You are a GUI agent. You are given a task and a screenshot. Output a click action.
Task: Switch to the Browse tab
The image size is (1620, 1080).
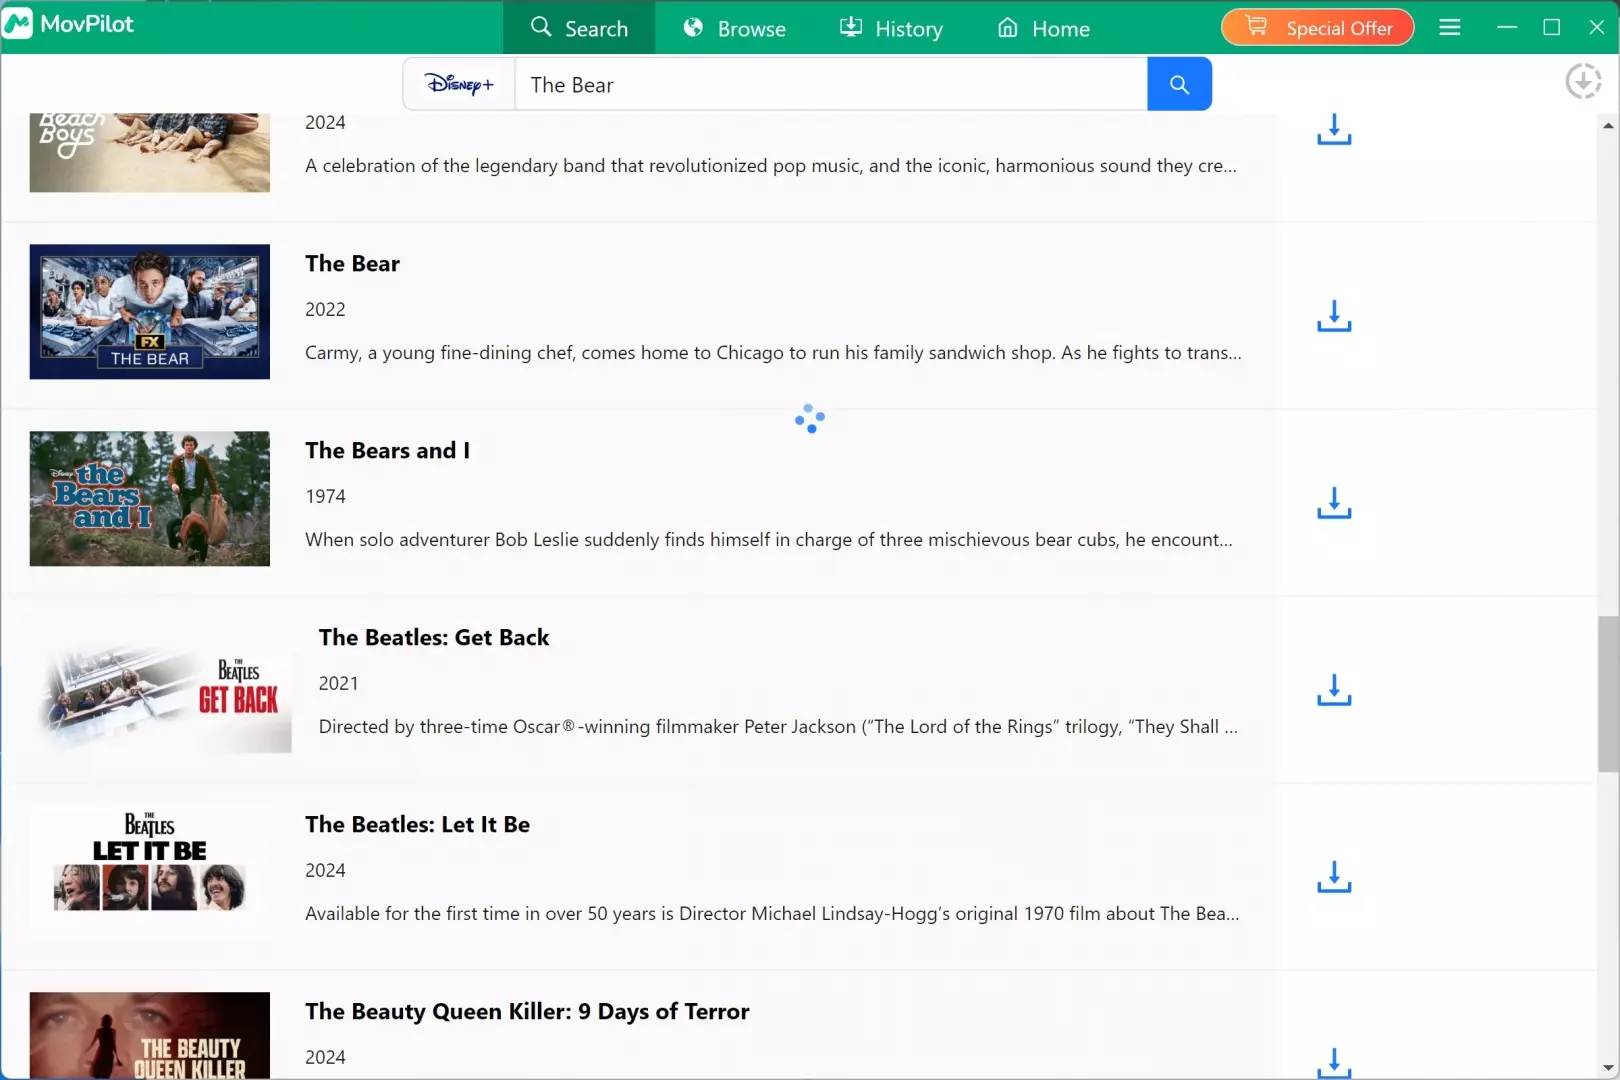pyautogui.click(x=734, y=28)
